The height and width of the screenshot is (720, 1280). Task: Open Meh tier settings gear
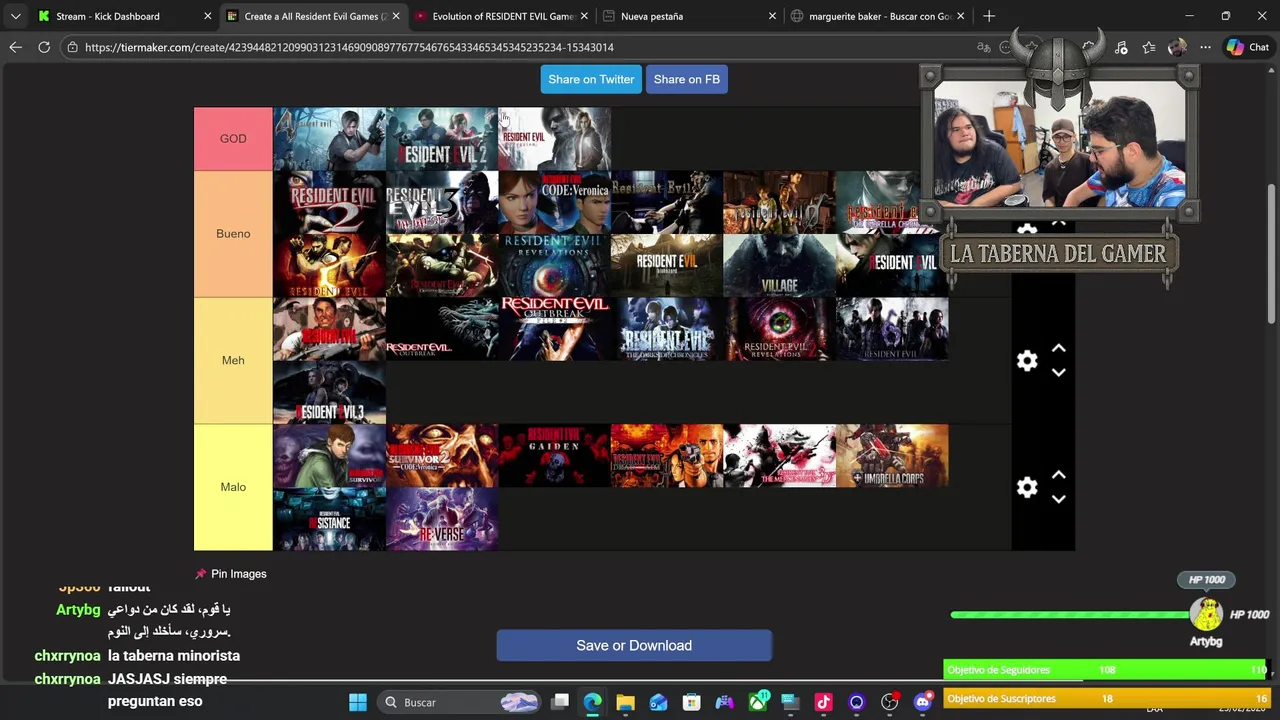pyautogui.click(x=1027, y=361)
